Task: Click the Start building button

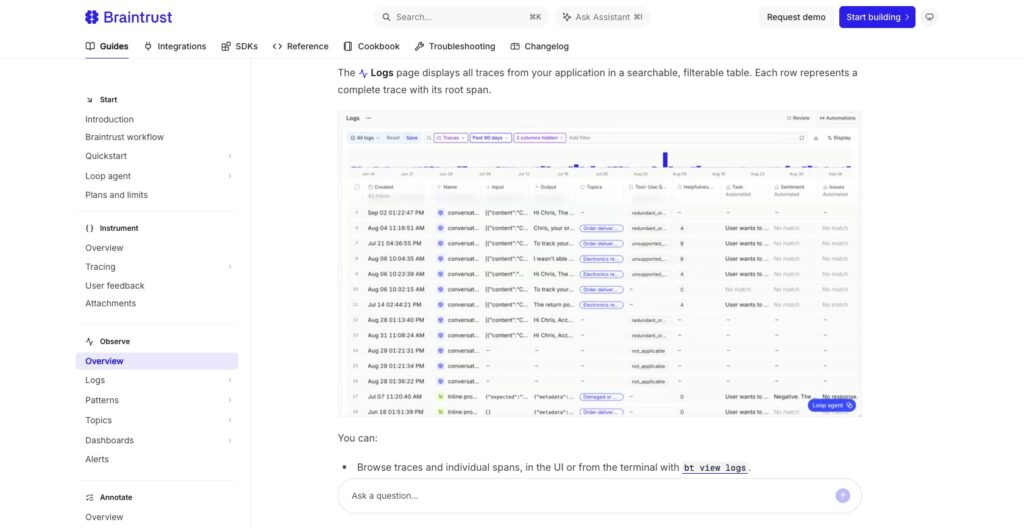Action: pyautogui.click(x=877, y=17)
